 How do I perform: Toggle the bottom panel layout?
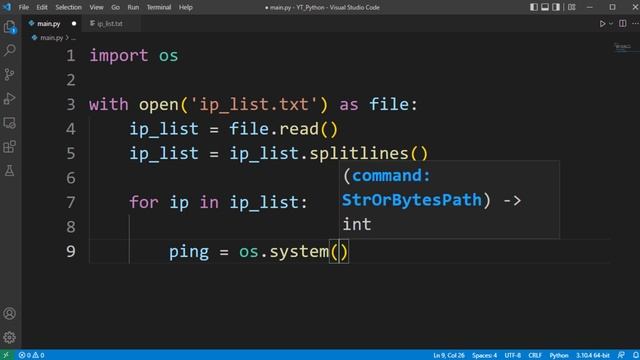point(545,7)
